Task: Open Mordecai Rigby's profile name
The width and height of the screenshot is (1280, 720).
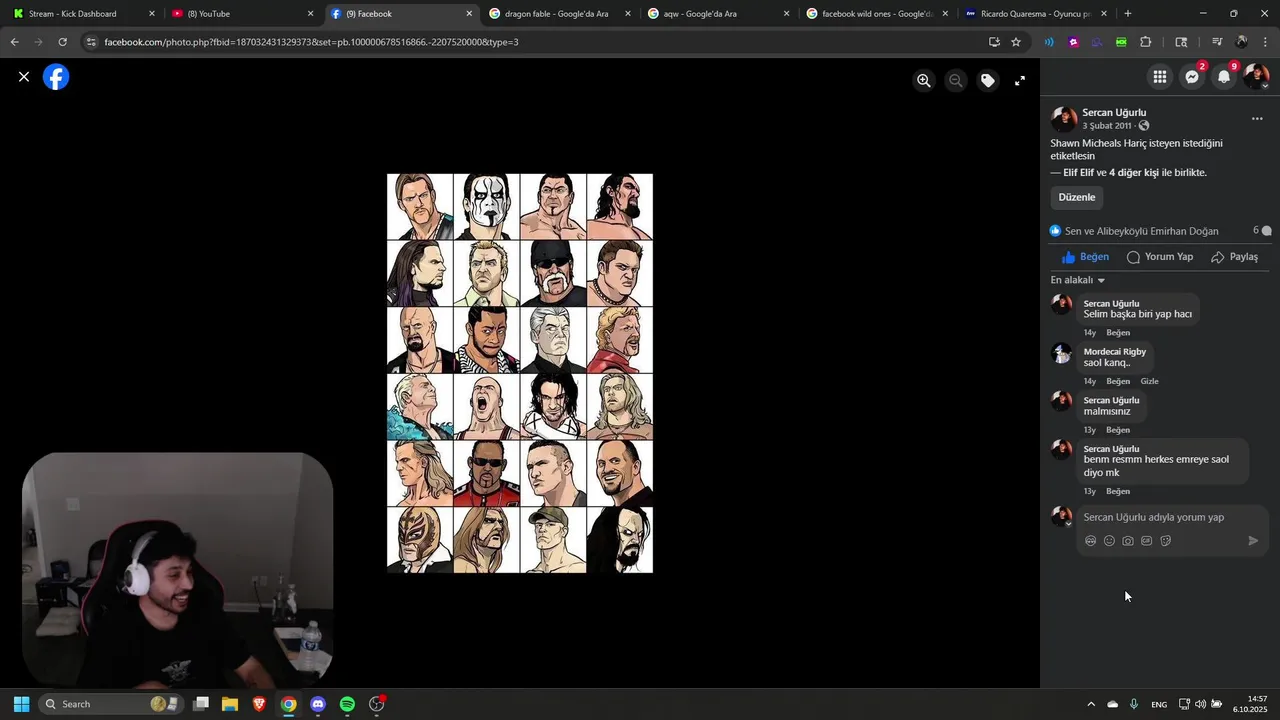Action: click(1115, 352)
